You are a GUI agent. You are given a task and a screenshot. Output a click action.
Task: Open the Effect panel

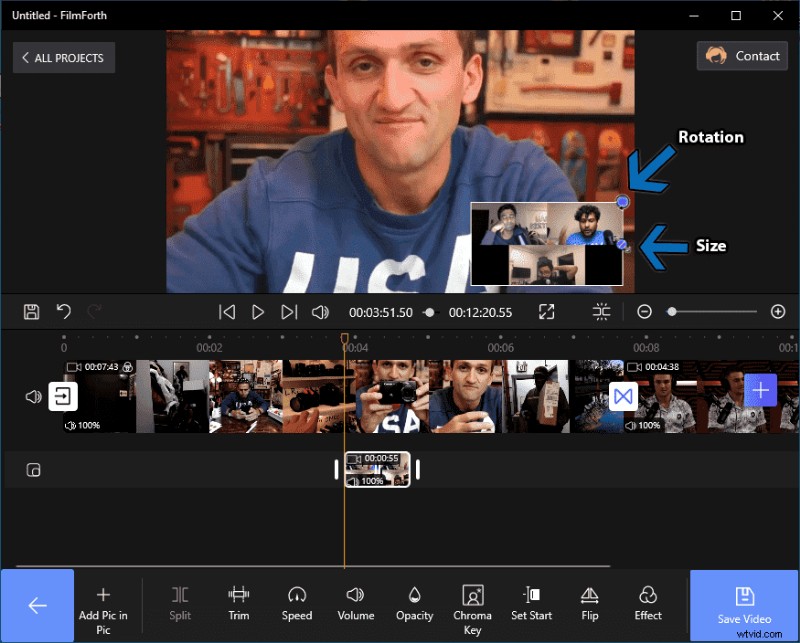coord(647,602)
